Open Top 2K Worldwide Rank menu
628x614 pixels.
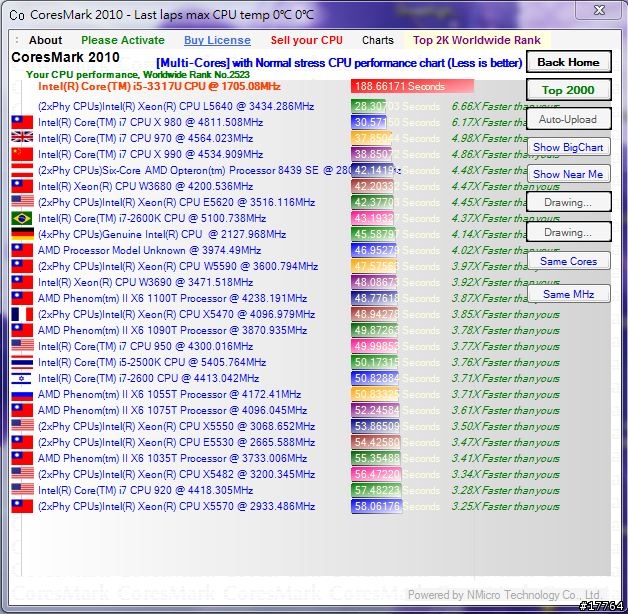coord(477,40)
